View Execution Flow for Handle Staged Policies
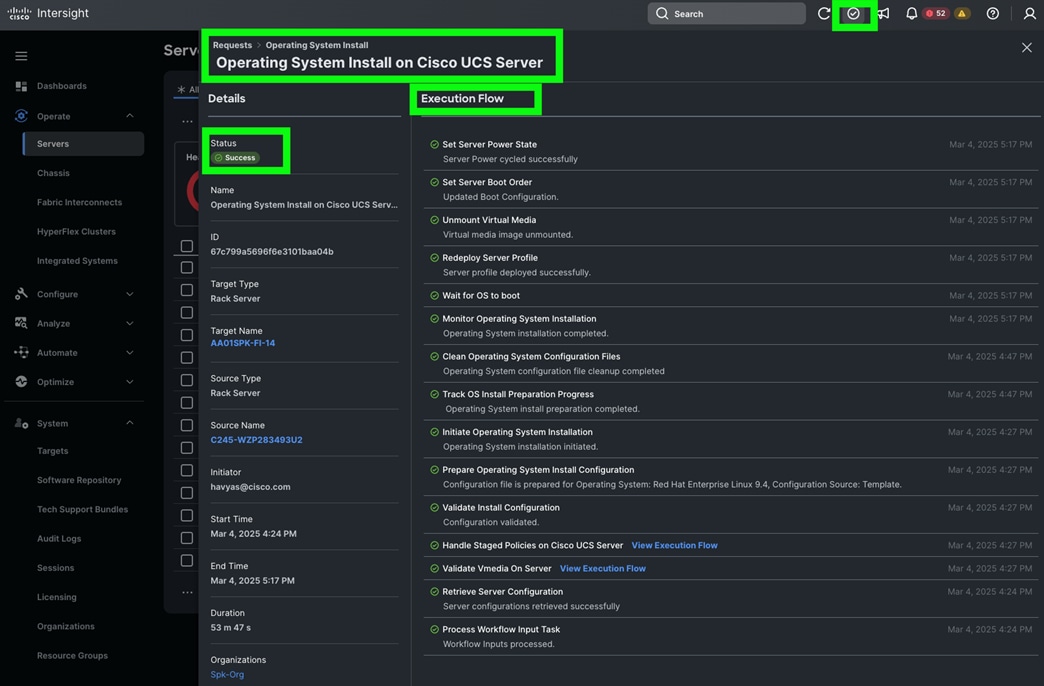This screenshot has width=1044, height=686. (x=674, y=545)
